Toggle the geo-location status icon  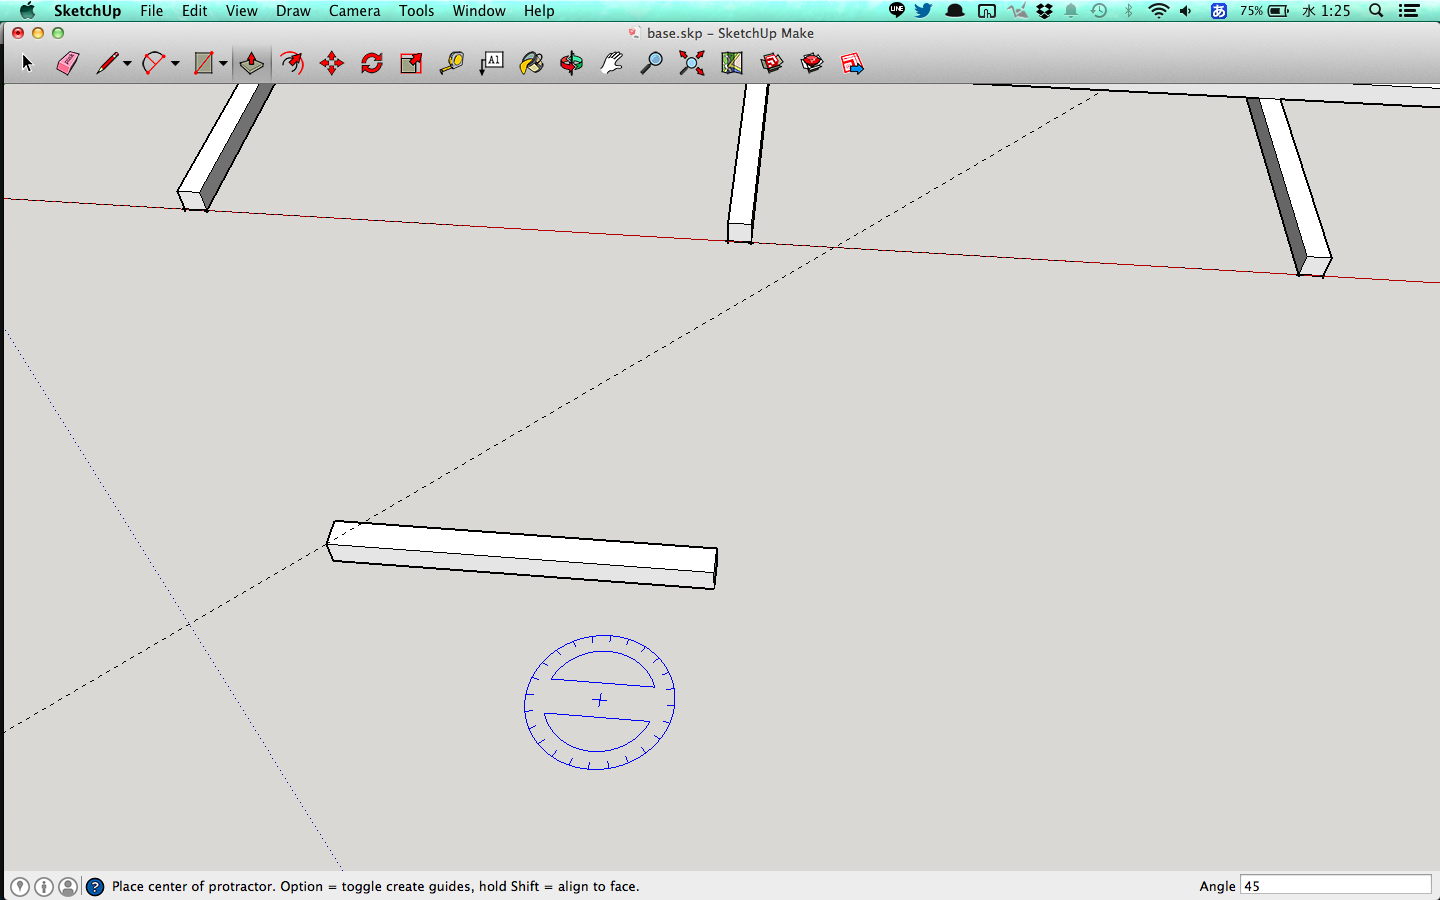click(x=20, y=887)
